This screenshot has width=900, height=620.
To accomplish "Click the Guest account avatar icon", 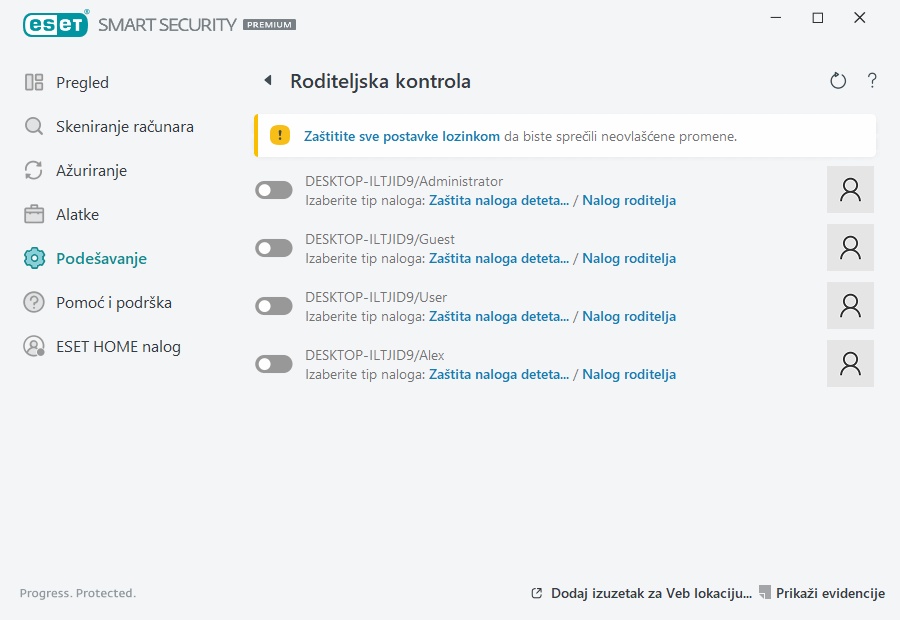I will tap(850, 248).
